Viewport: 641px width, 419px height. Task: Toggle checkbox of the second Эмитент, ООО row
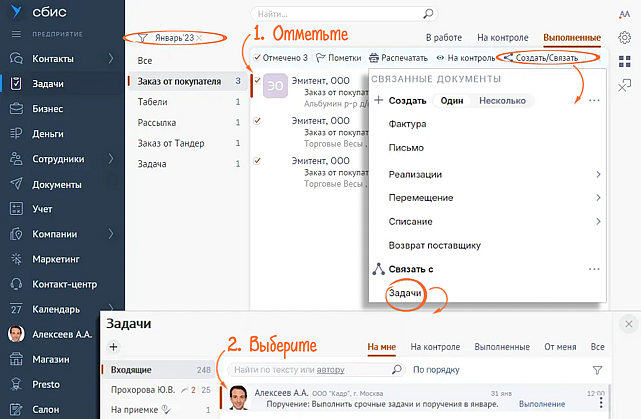257,120
